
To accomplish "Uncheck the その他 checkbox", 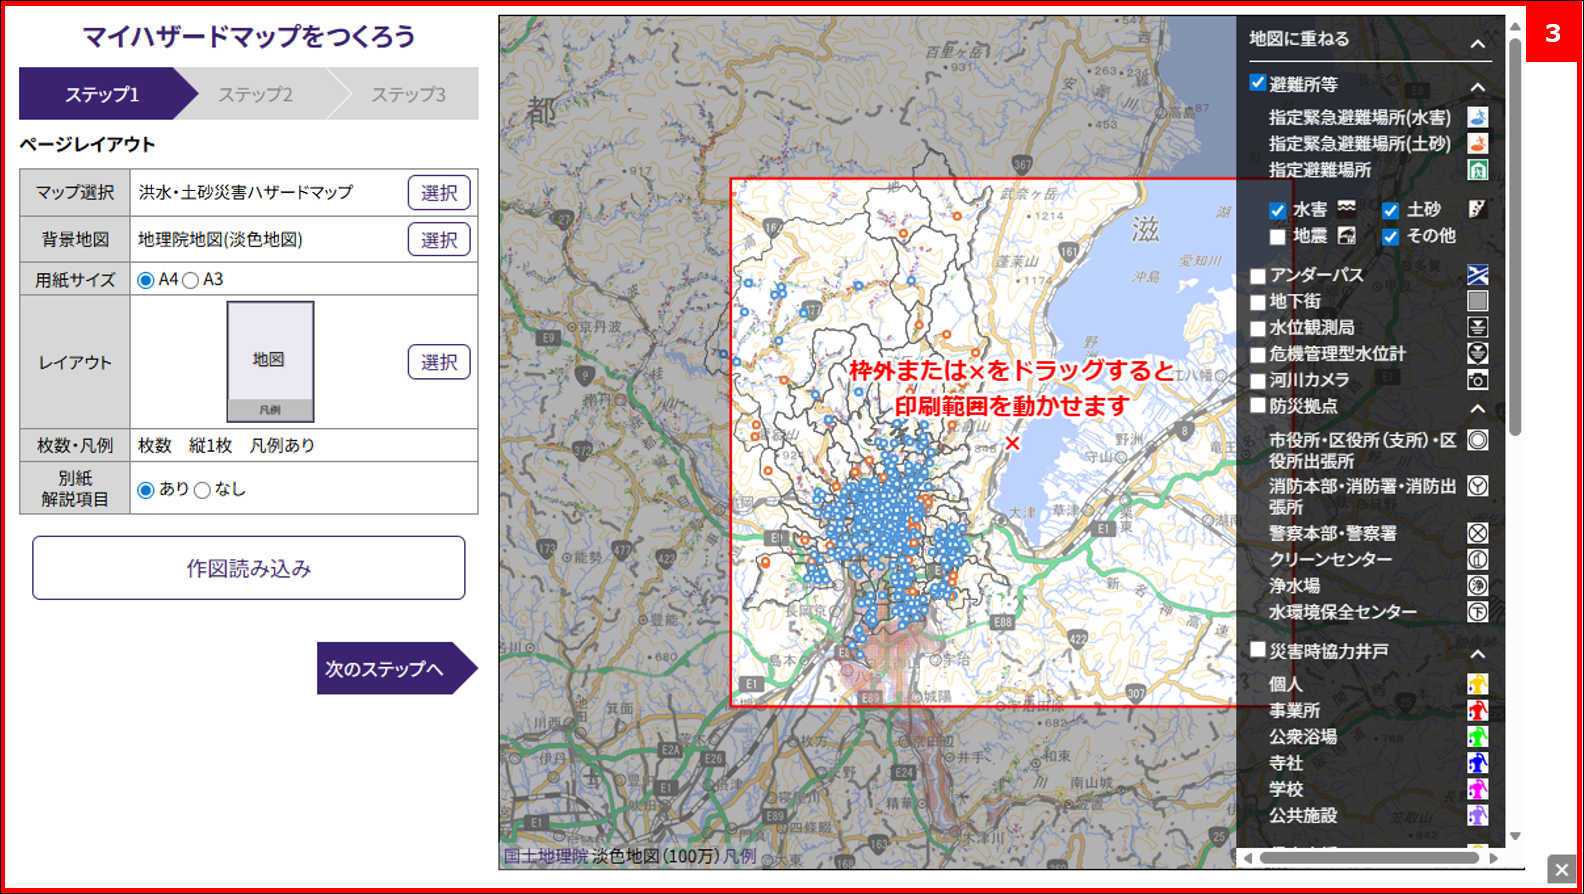I will (x=1390, y=237).
